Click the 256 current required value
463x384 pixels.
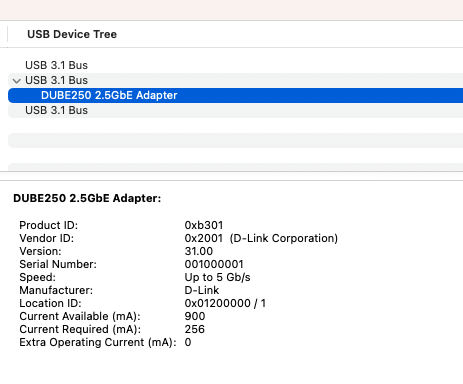pyautogui.click(x=195, y=329)
